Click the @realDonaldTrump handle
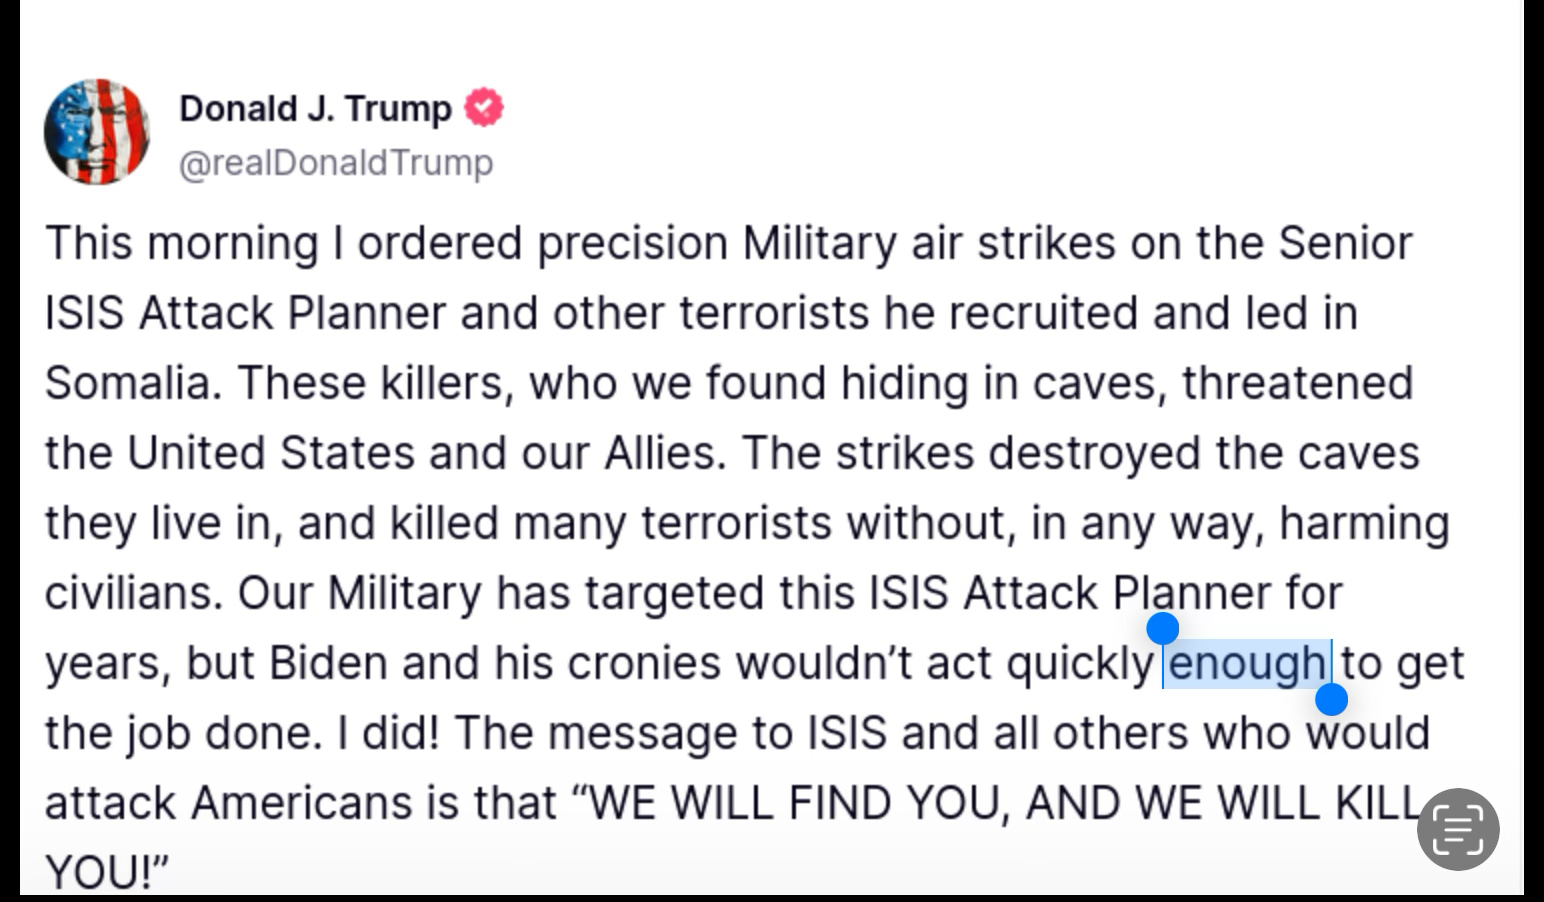The height and width of the screenshot is (902, 1544). pyautogui.click(x=336, y=162)
